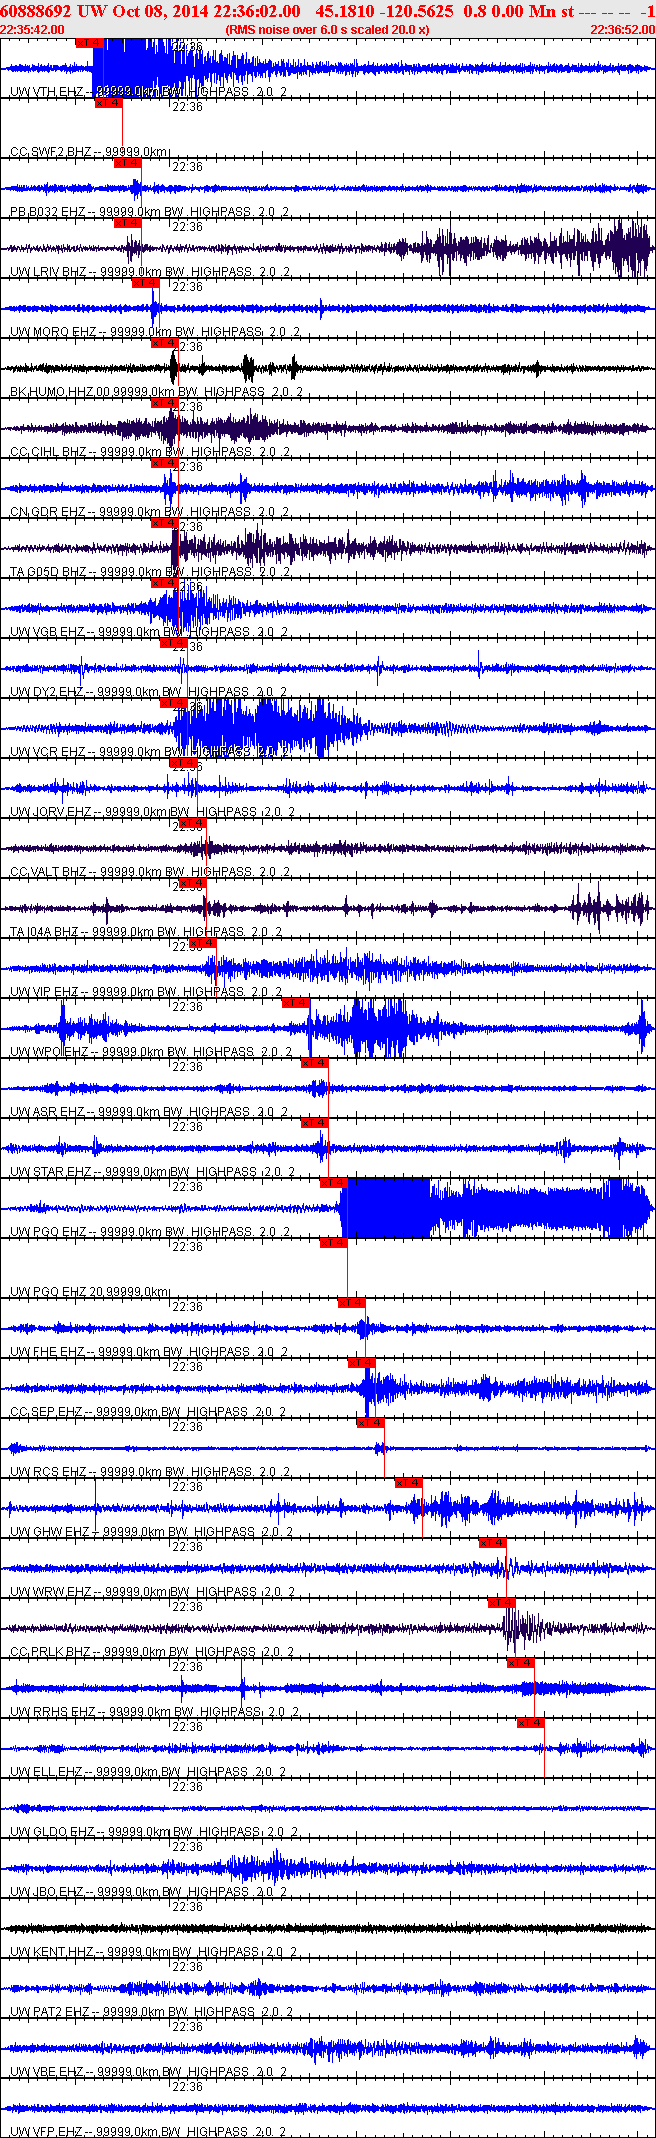Click the red pick marker on VTH trace

point(90,43)
